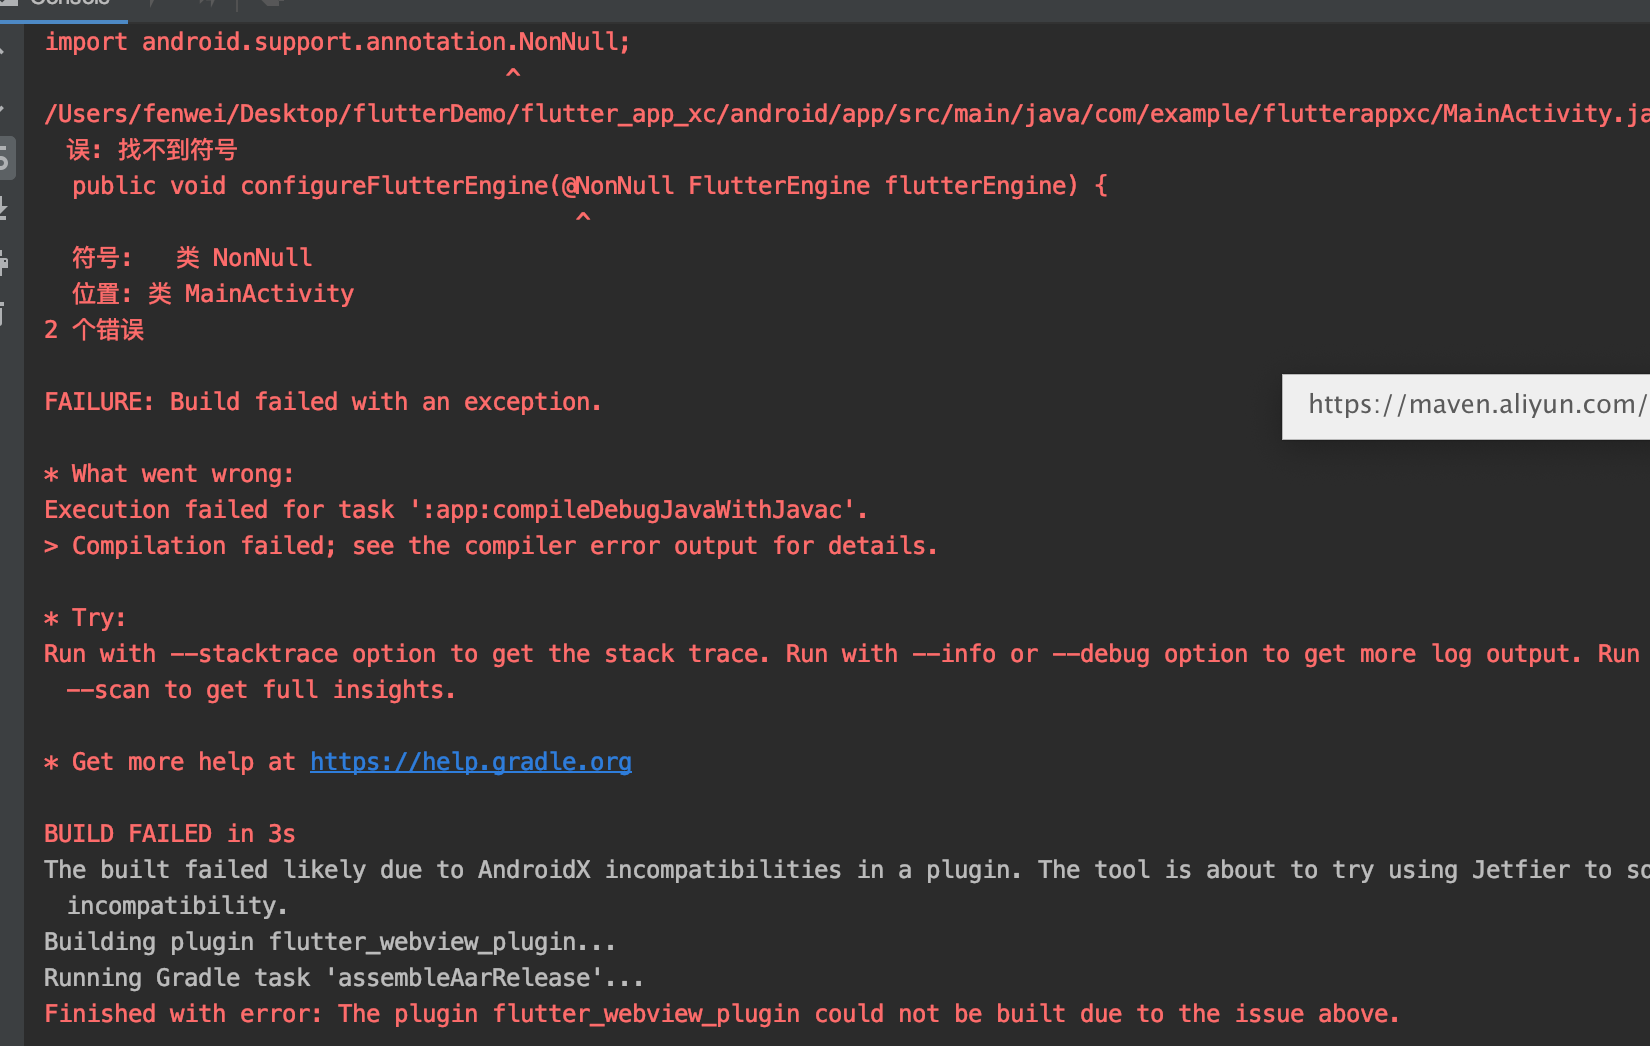Click the 'Execution failed for task' line

[456, 510]
